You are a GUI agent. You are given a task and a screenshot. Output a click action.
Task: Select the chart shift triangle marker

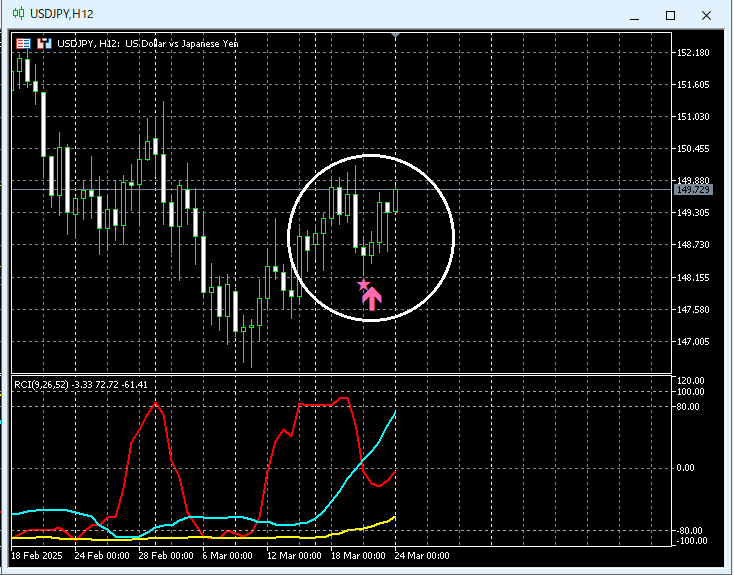point(396,35)
